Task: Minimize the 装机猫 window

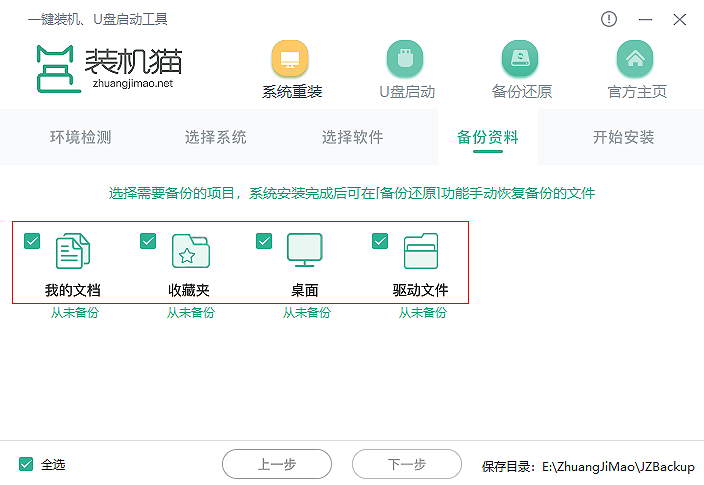Action: (645, 19)
